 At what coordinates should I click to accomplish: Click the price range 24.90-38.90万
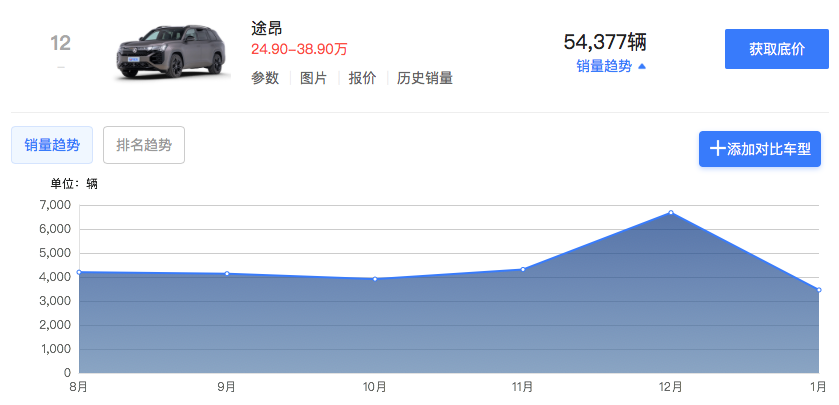(299, 49)
